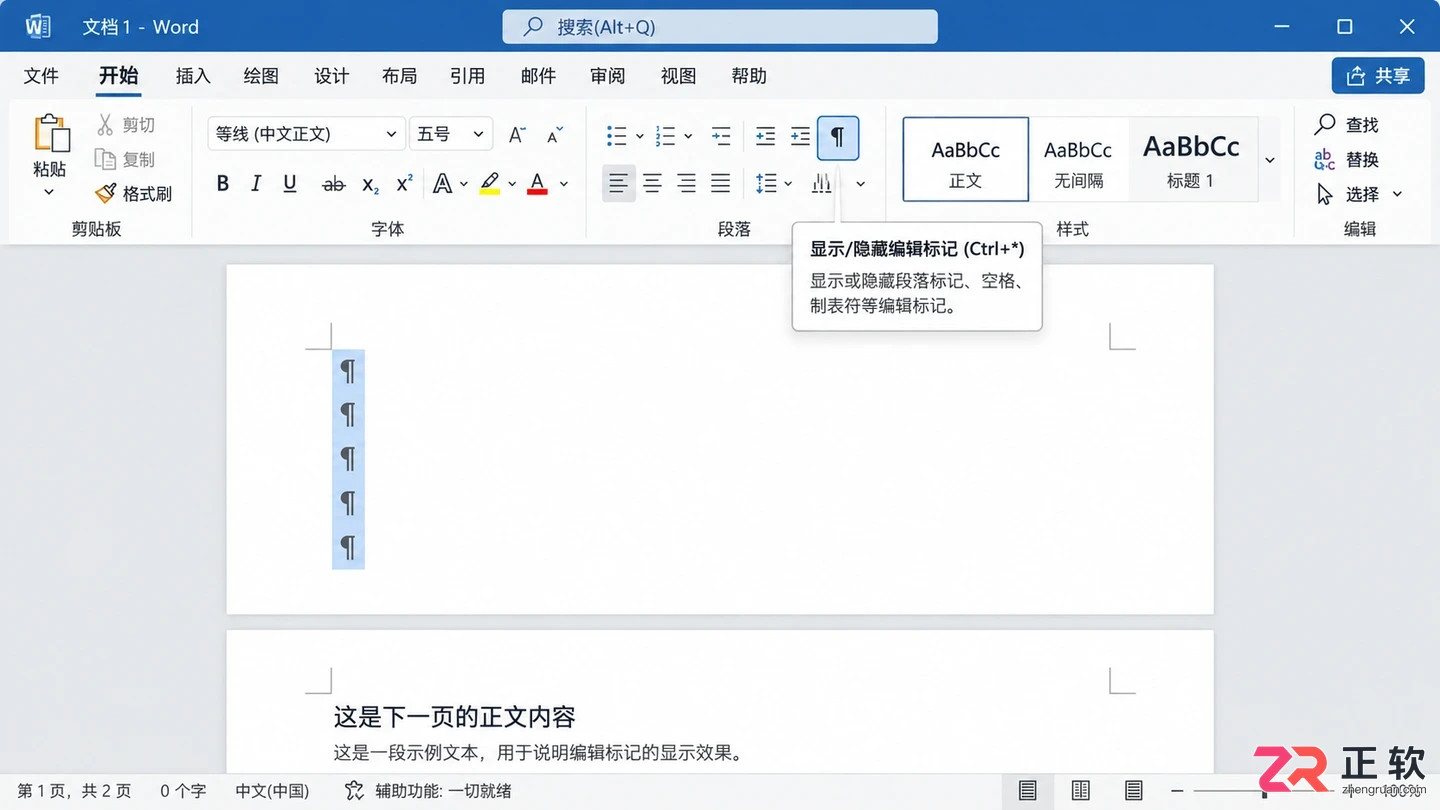Open the 布局 (Layout) ribbon tab
The image size is (1440, 810).
(x=399, y=76)
